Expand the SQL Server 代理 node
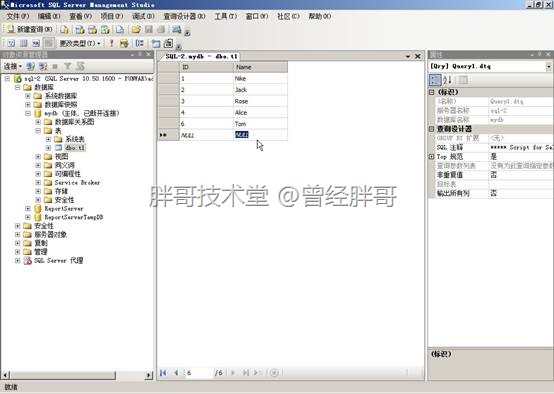 (17, 261)
